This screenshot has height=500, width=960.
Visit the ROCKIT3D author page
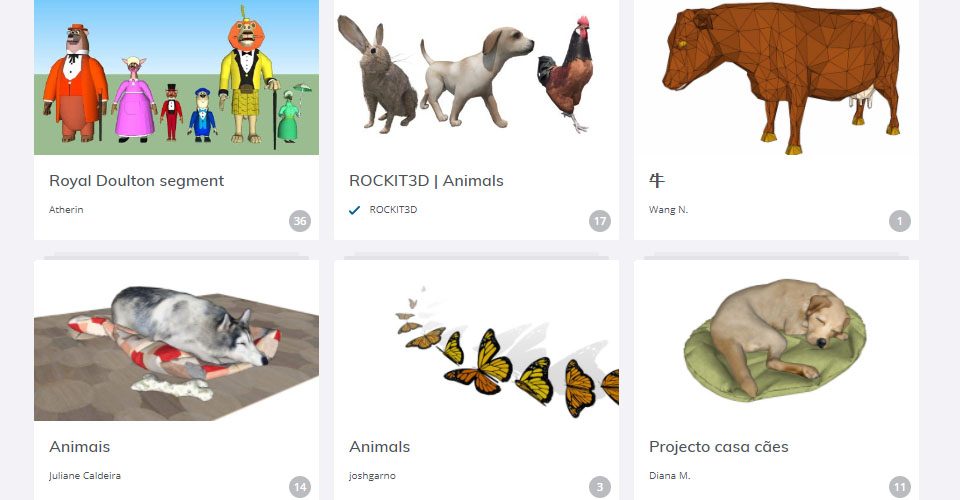(393, 209)
